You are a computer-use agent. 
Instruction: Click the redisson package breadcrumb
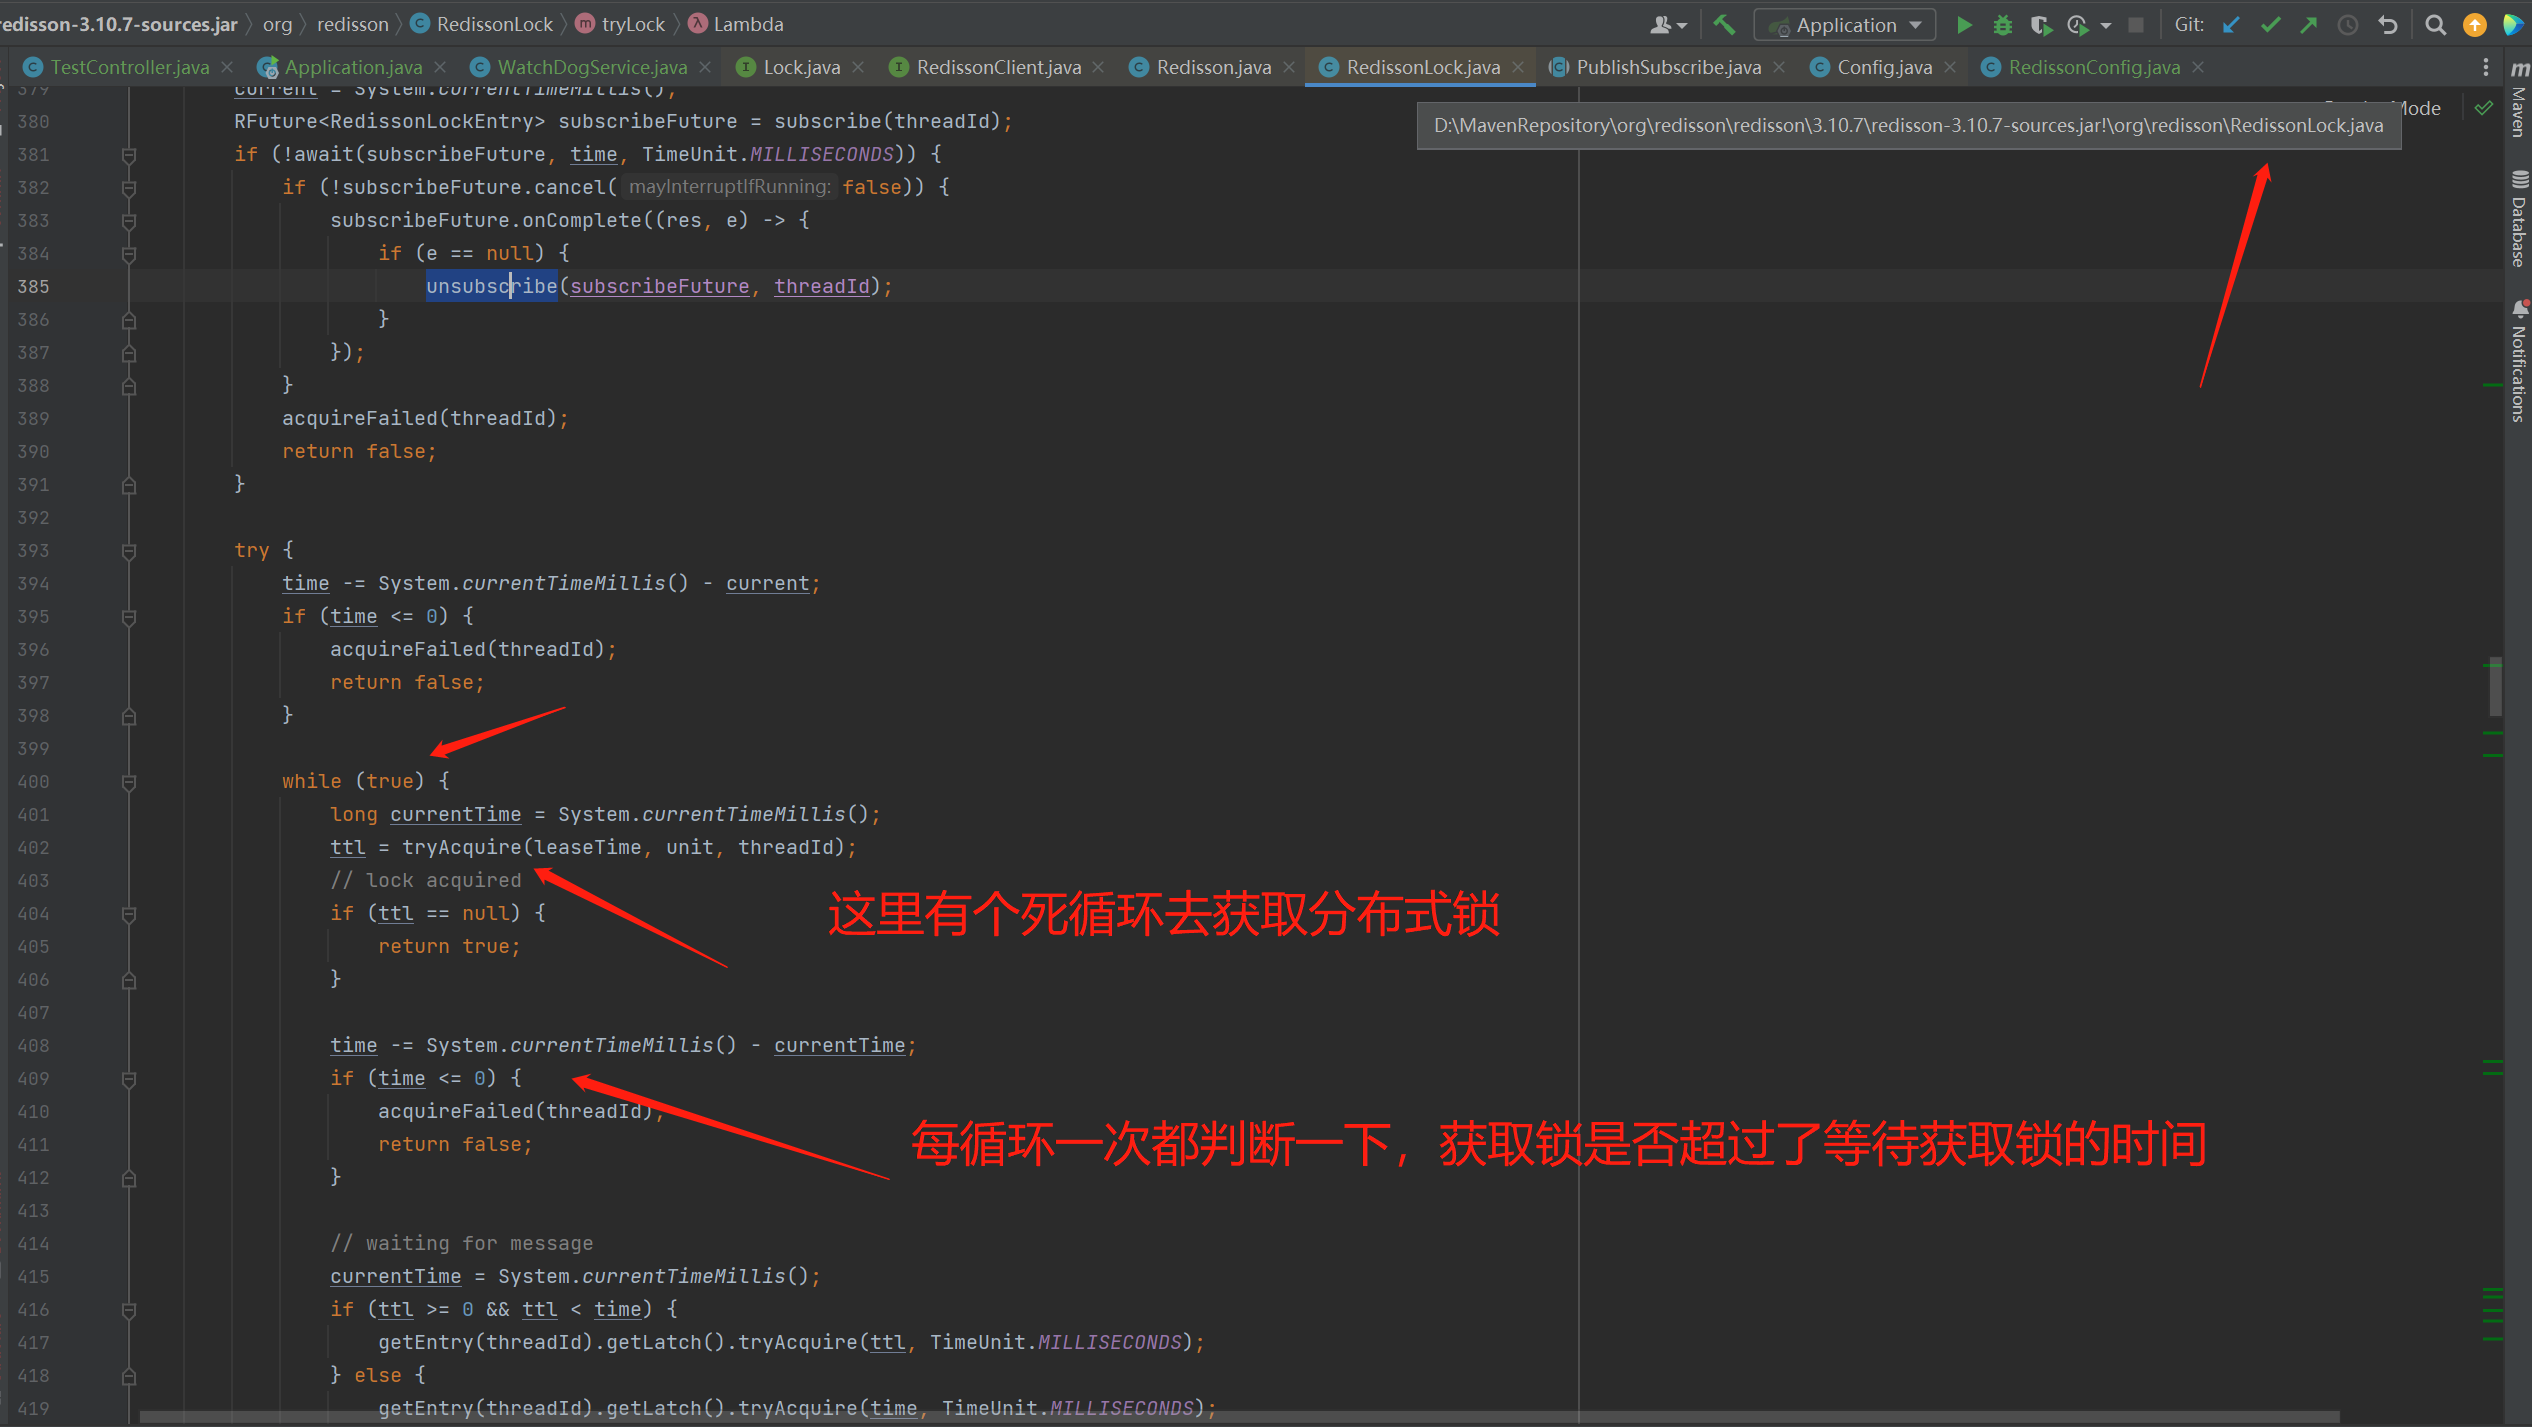coord(352,24)
